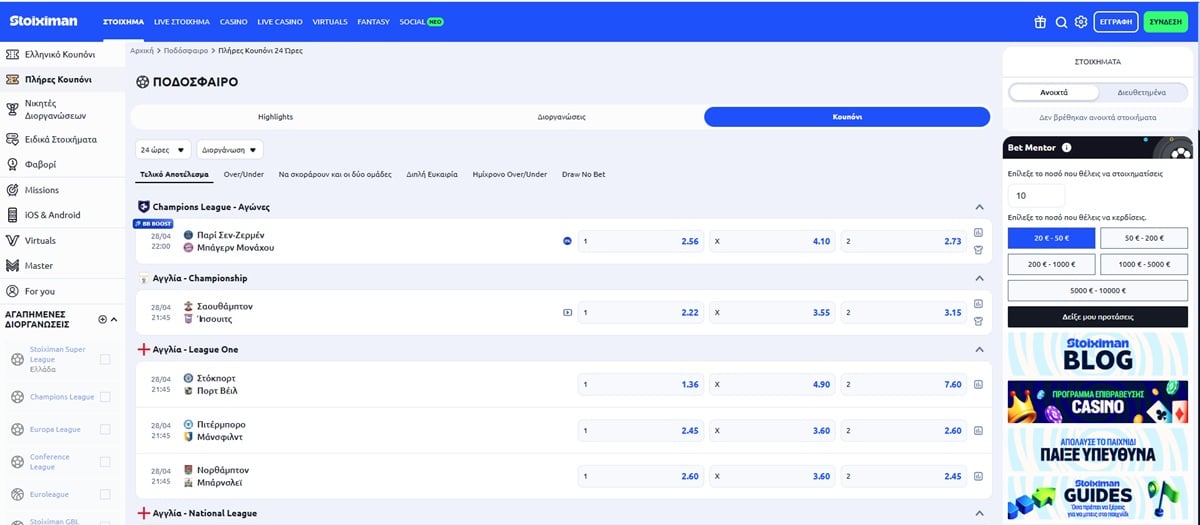Open stats icon for Νορθάμπτον match
The height and width of the screenshot is (525, 1200).
(978, 476)
